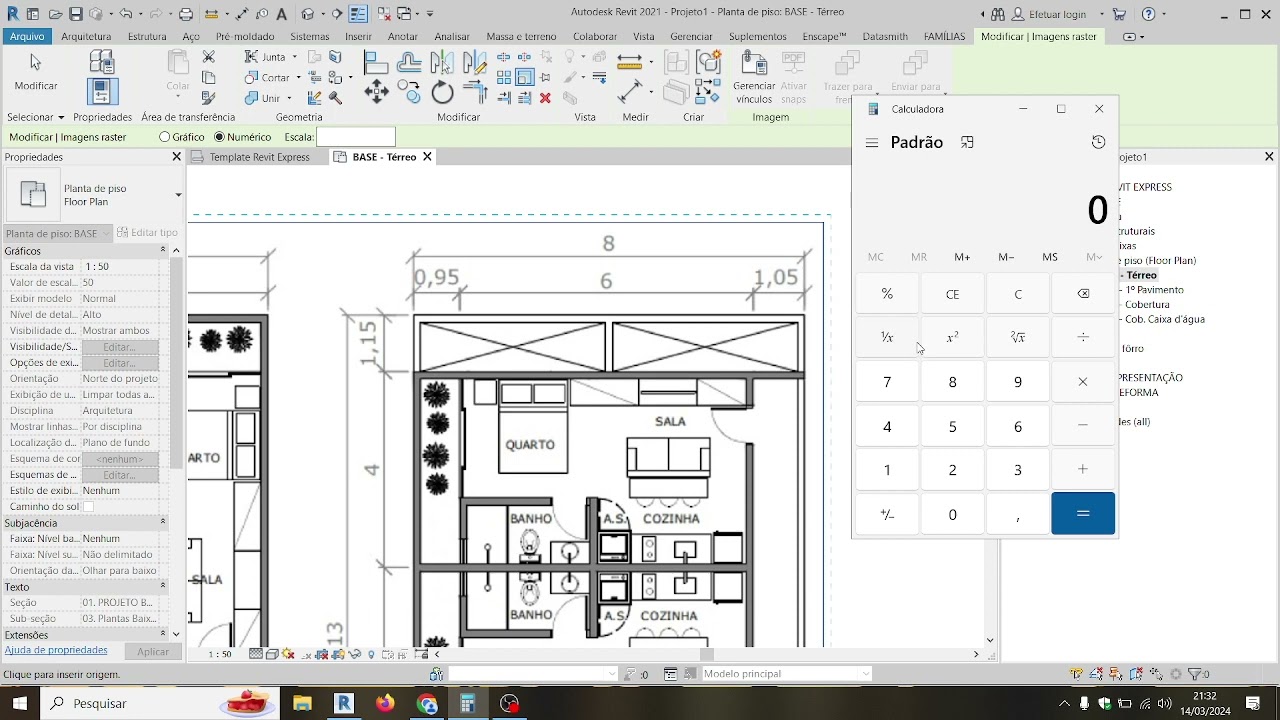Click the Print icon in quick access toolbar

click(x=186, y=14)
